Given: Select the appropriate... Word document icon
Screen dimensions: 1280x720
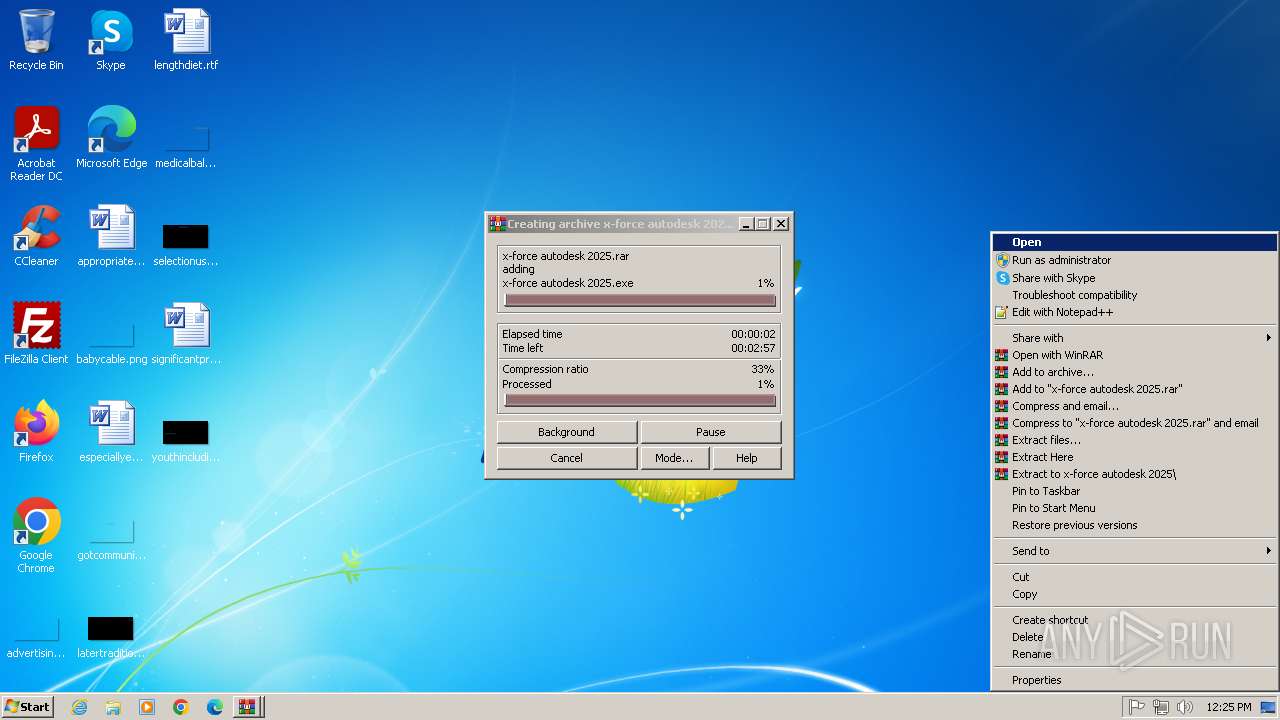Looking at the screenshot, I should [111, 236].
